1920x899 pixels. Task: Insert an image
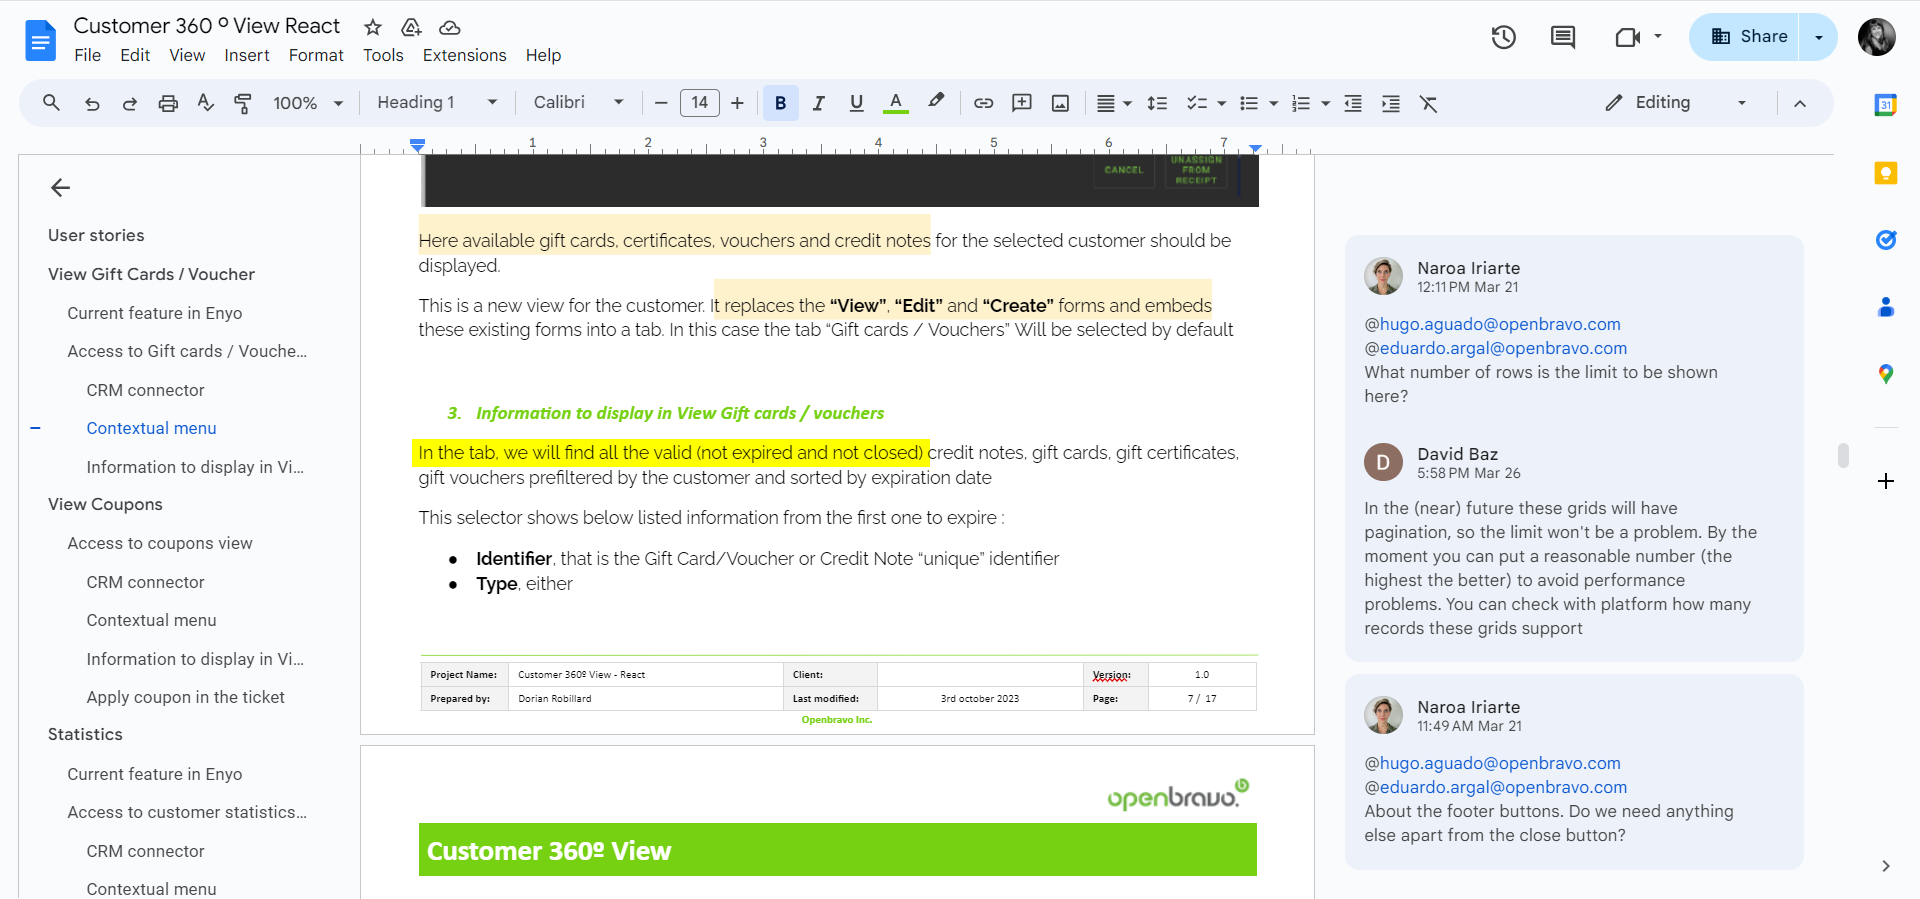point(1061,103)
